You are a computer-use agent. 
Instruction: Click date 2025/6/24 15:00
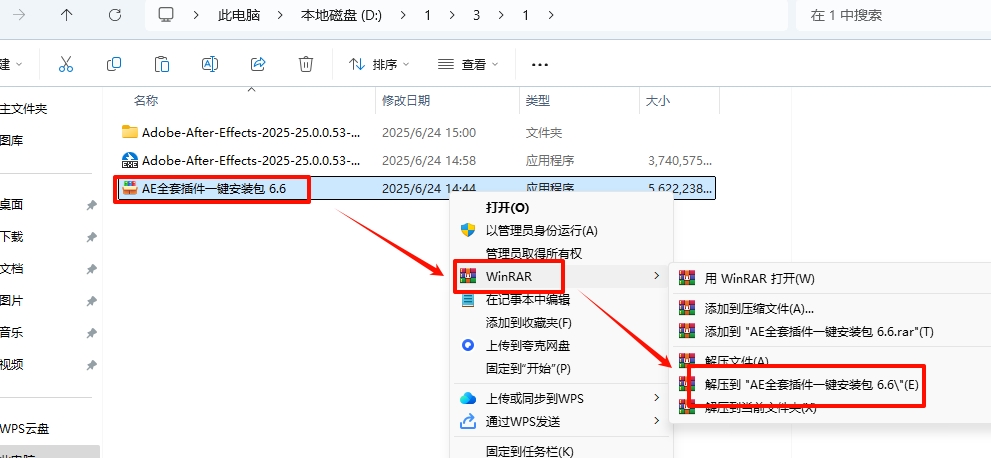click(x=429, y=133)
